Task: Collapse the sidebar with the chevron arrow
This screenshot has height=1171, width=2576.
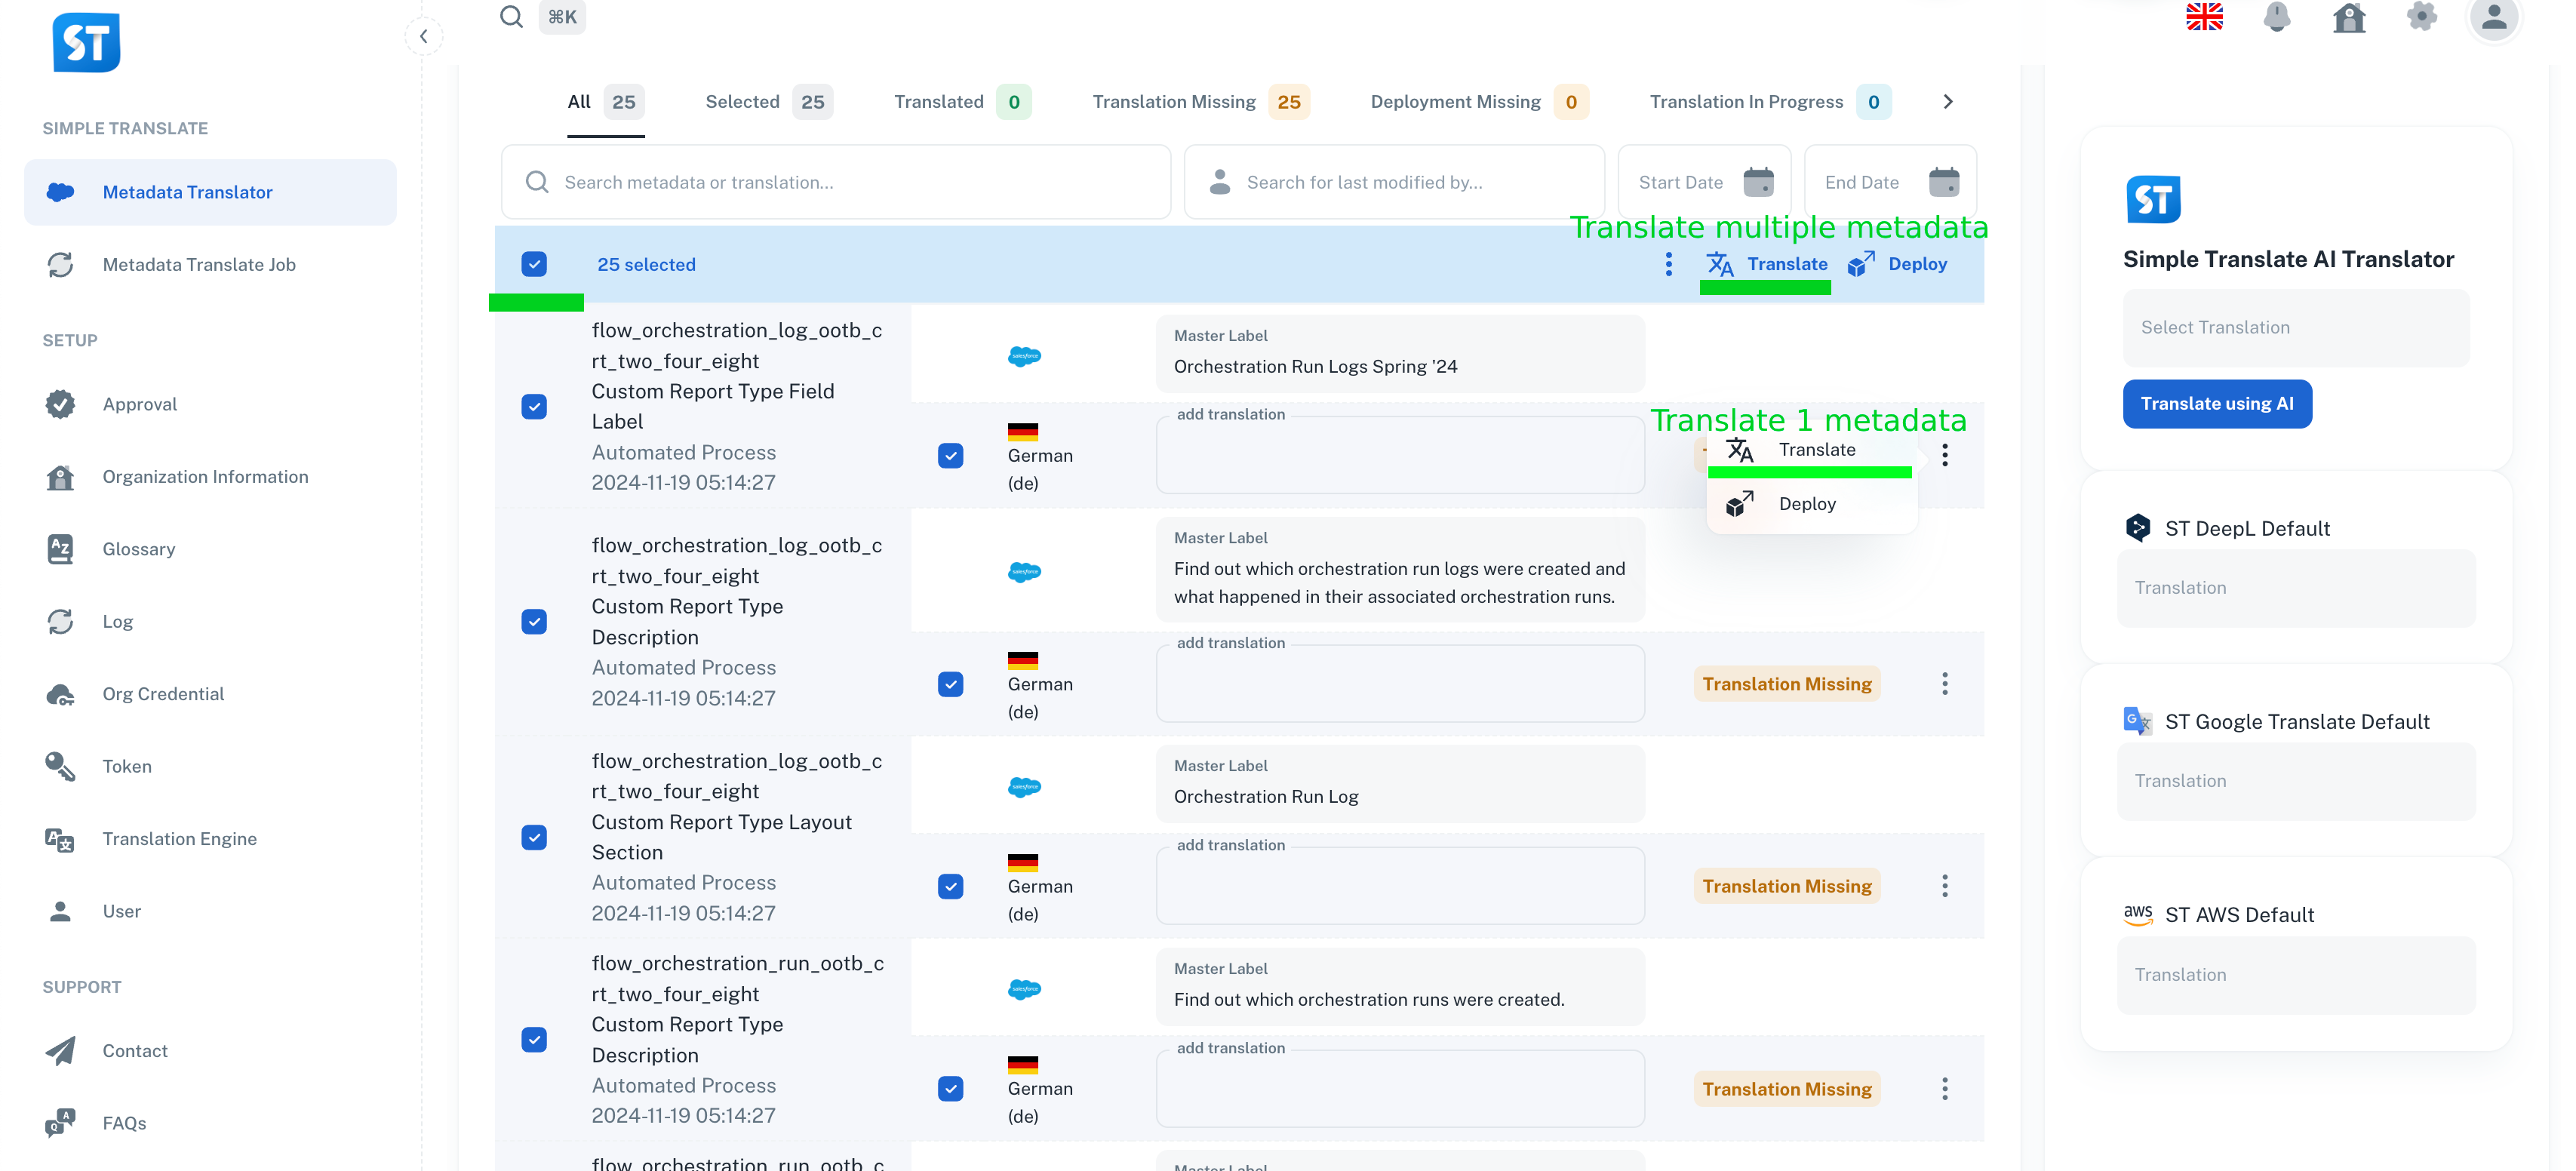Action: pyautogui.click(x=424, y=37)
